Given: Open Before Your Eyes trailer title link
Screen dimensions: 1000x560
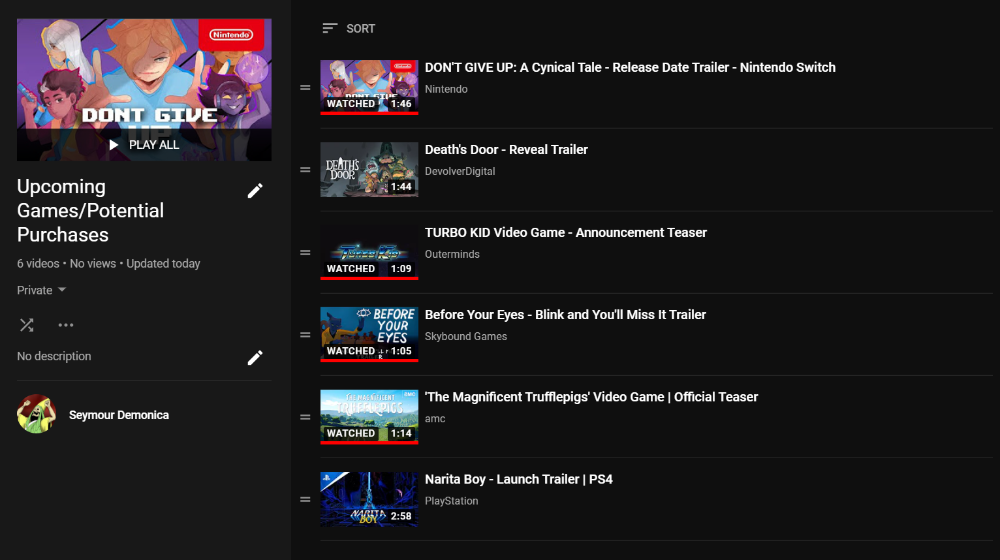Looking at the screenshot, I should point(565,315).
